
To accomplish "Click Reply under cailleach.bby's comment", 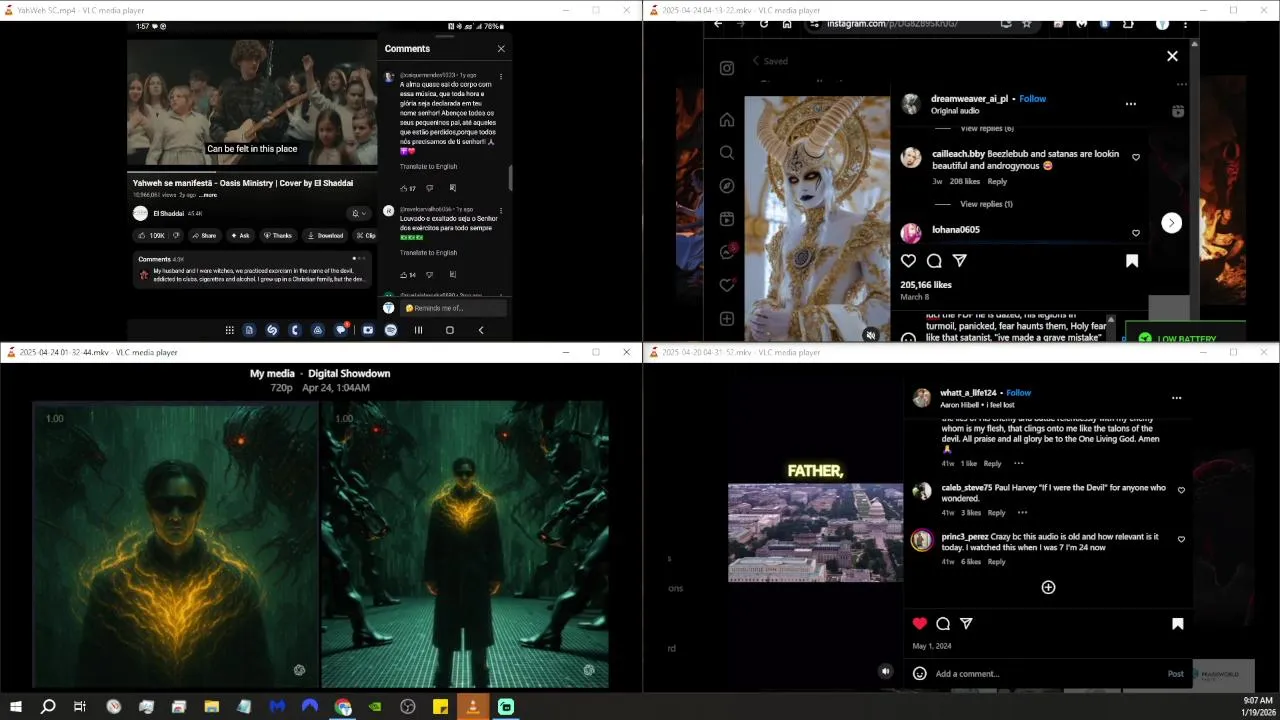I will (997, 181).
